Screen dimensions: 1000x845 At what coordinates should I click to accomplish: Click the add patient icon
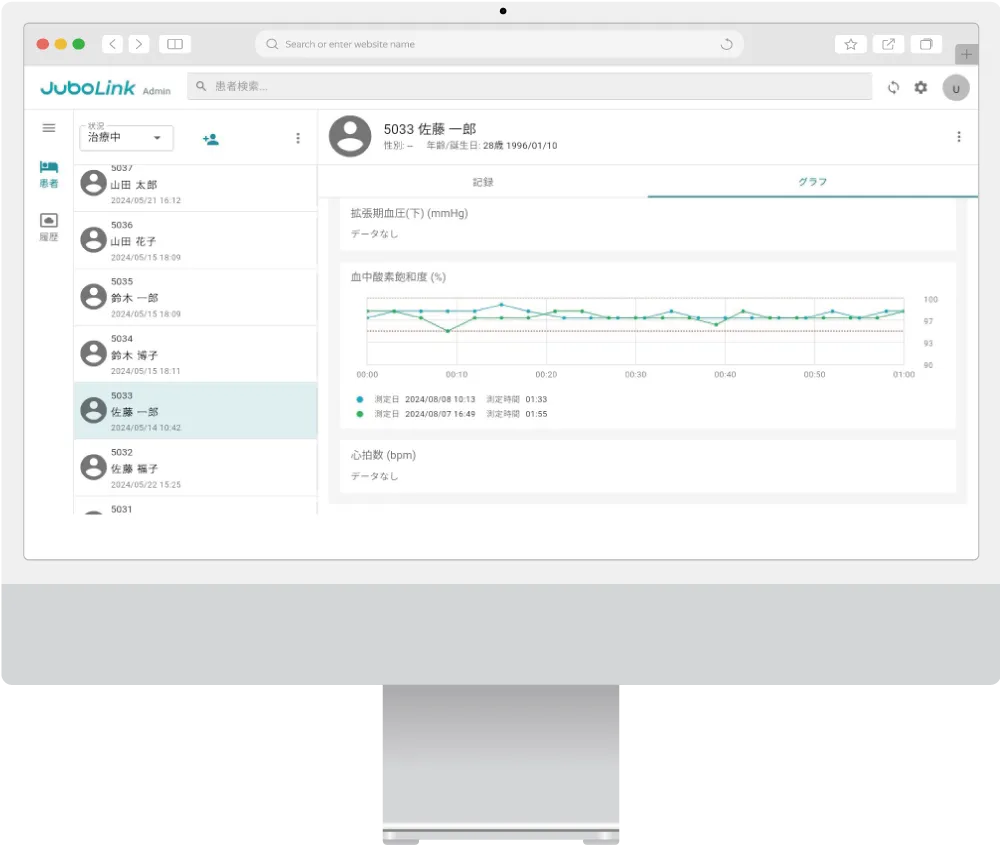click(x=210, y=139)
